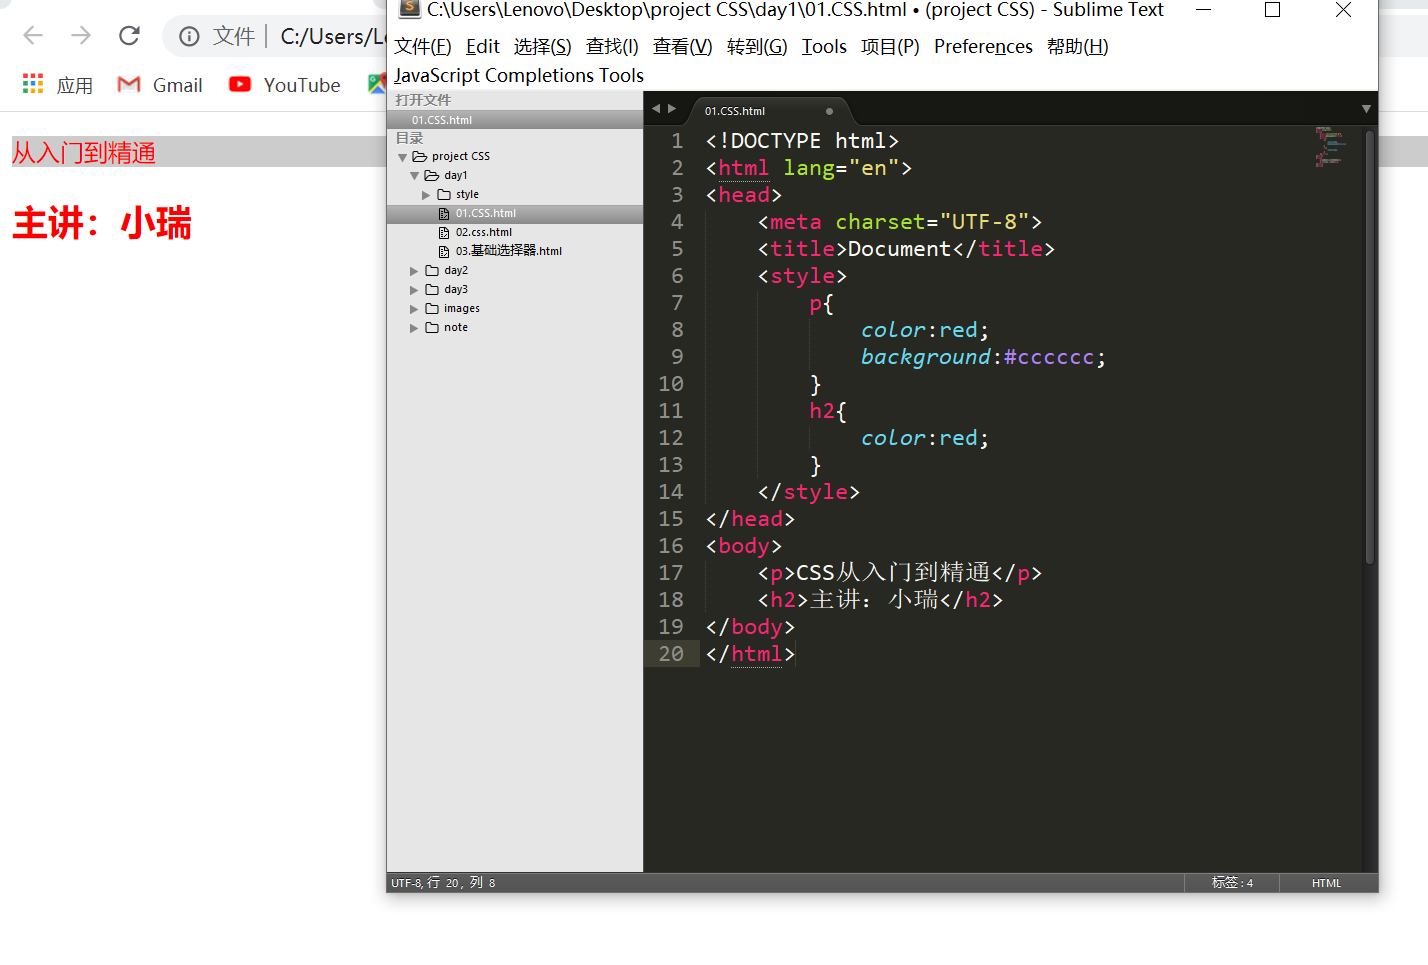Image resolution: width=1428 pixels, height=965 pixels.
Task: Open the 文件(F) menu
Action: click(422, 47)
